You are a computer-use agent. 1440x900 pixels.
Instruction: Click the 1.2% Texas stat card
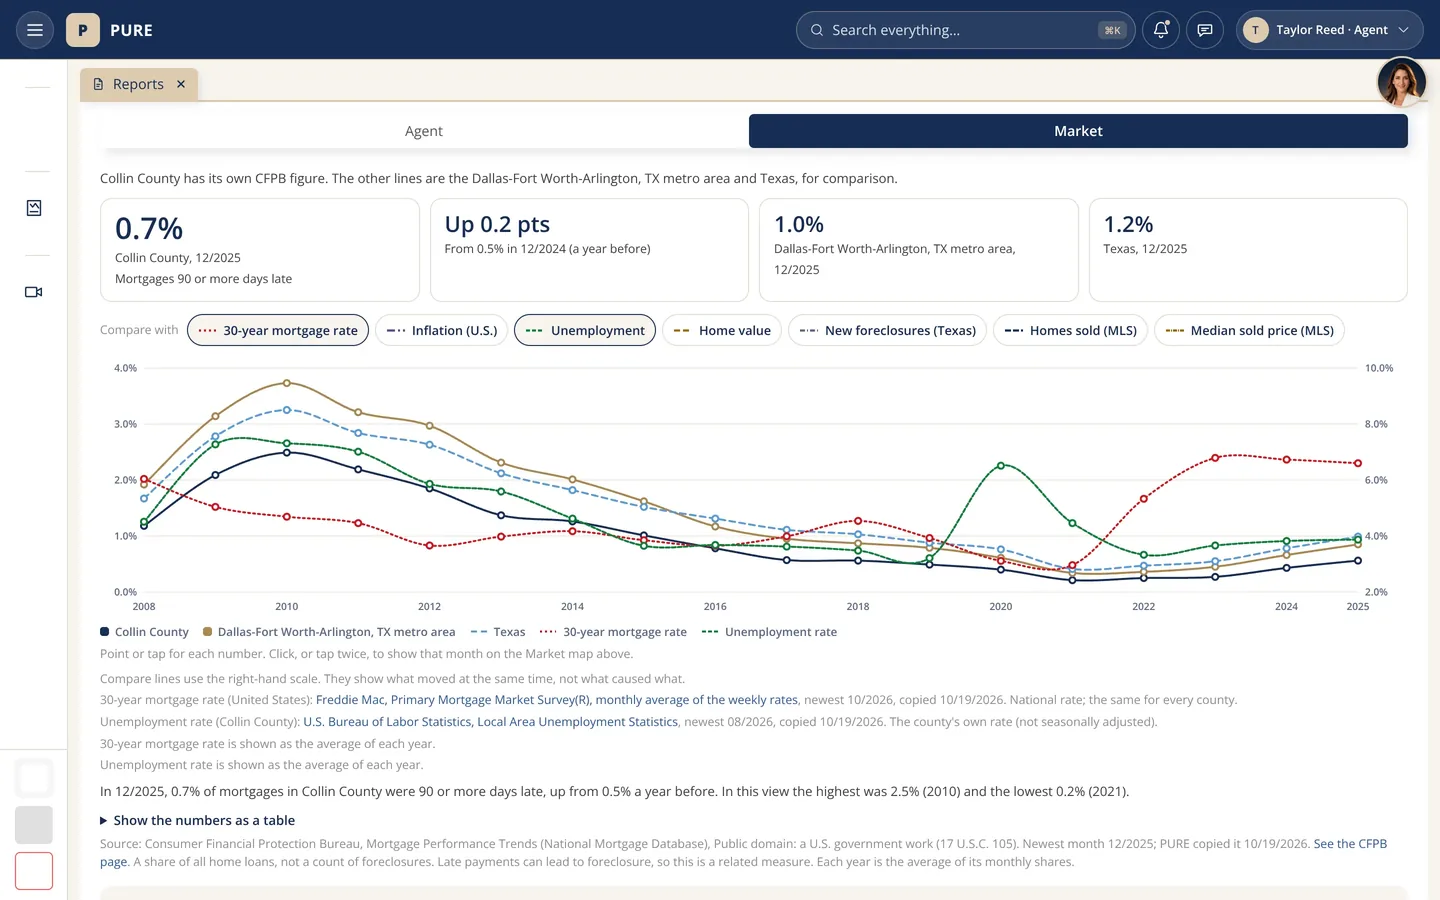1248,250
